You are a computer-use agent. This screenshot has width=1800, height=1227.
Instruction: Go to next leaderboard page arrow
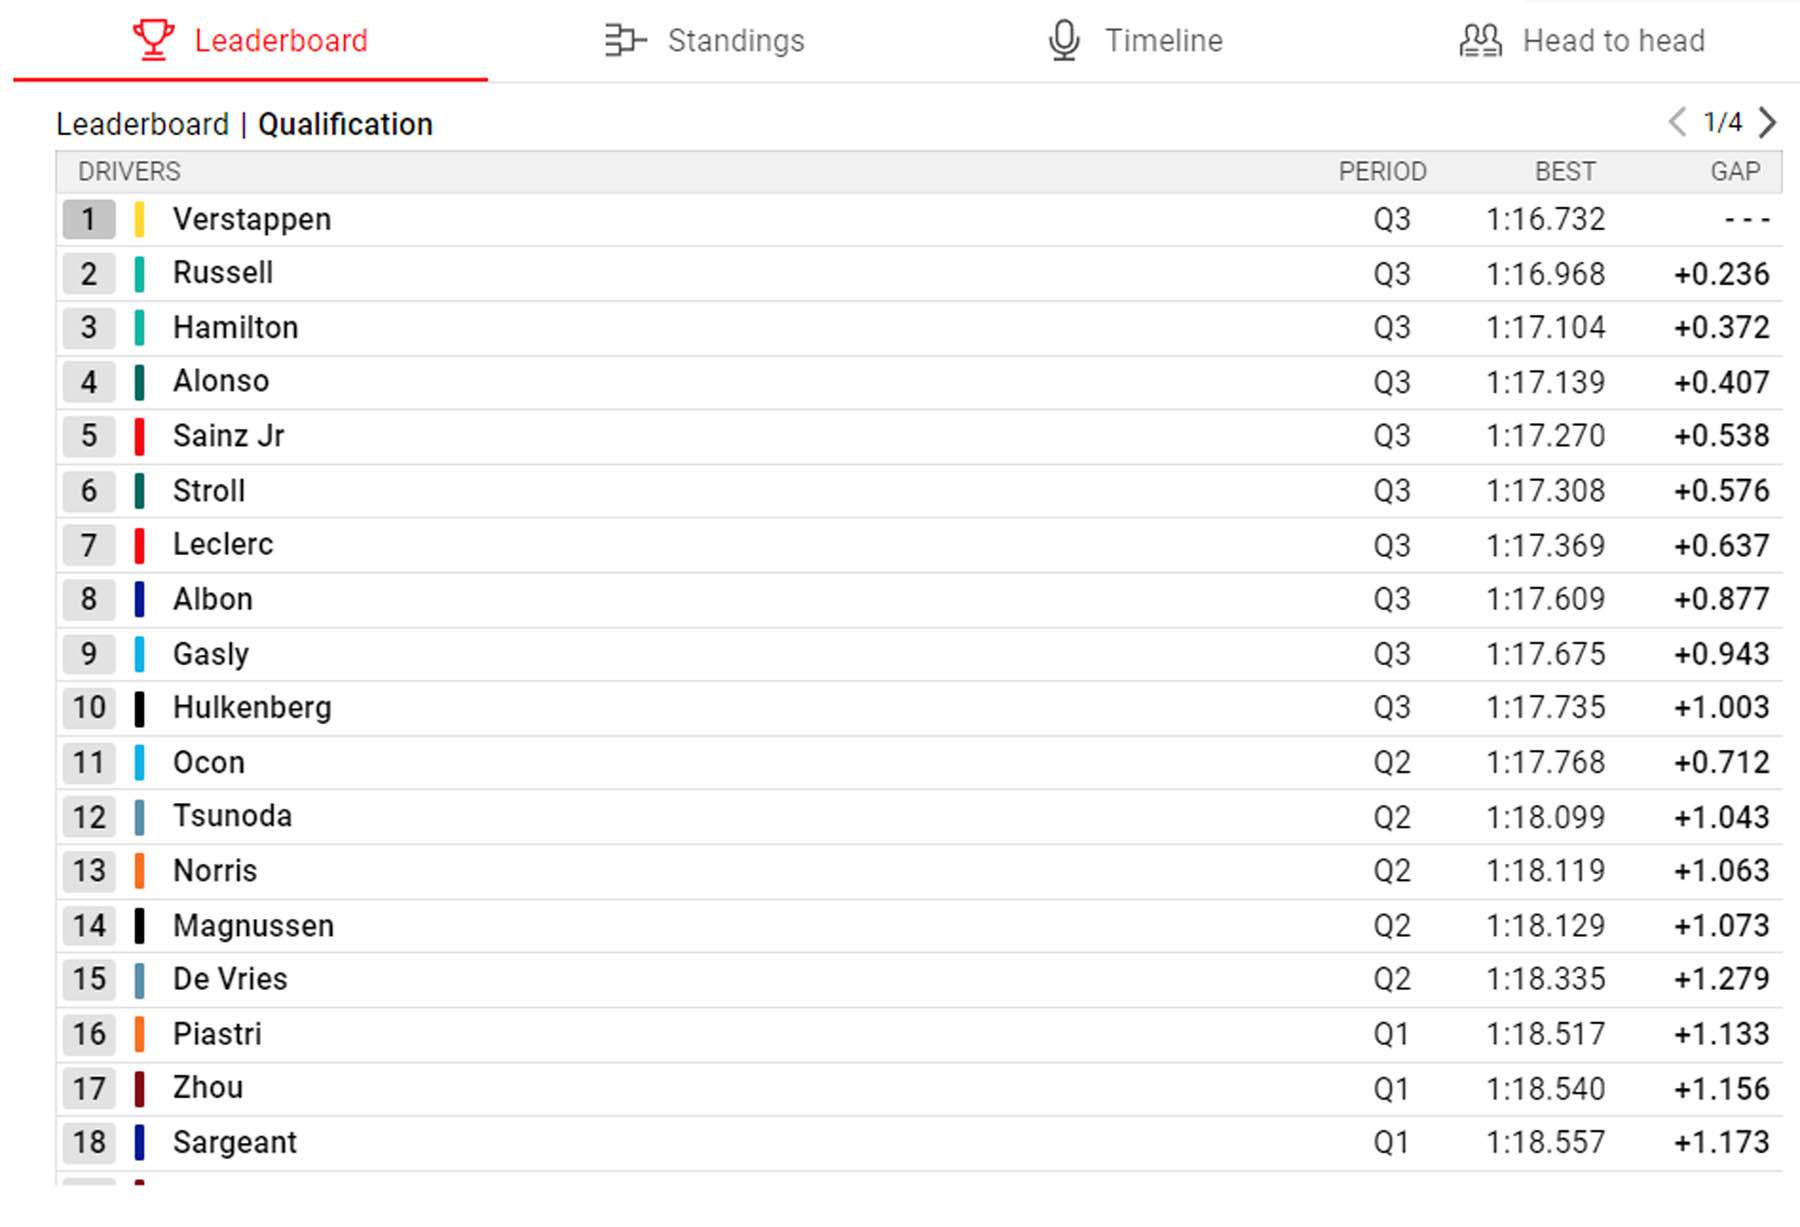(1768, 122)
